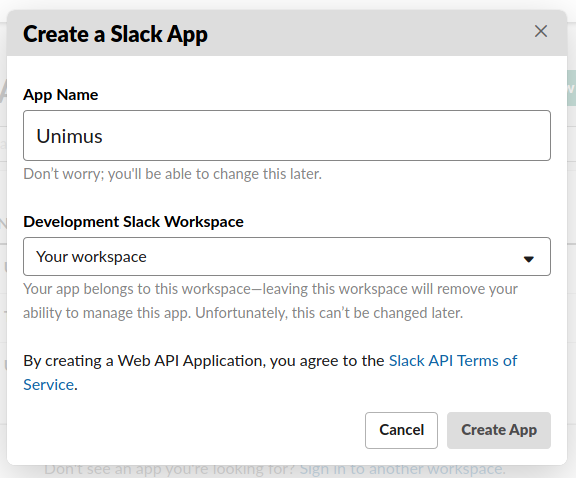Click the App Name input field

coord(287,136)
